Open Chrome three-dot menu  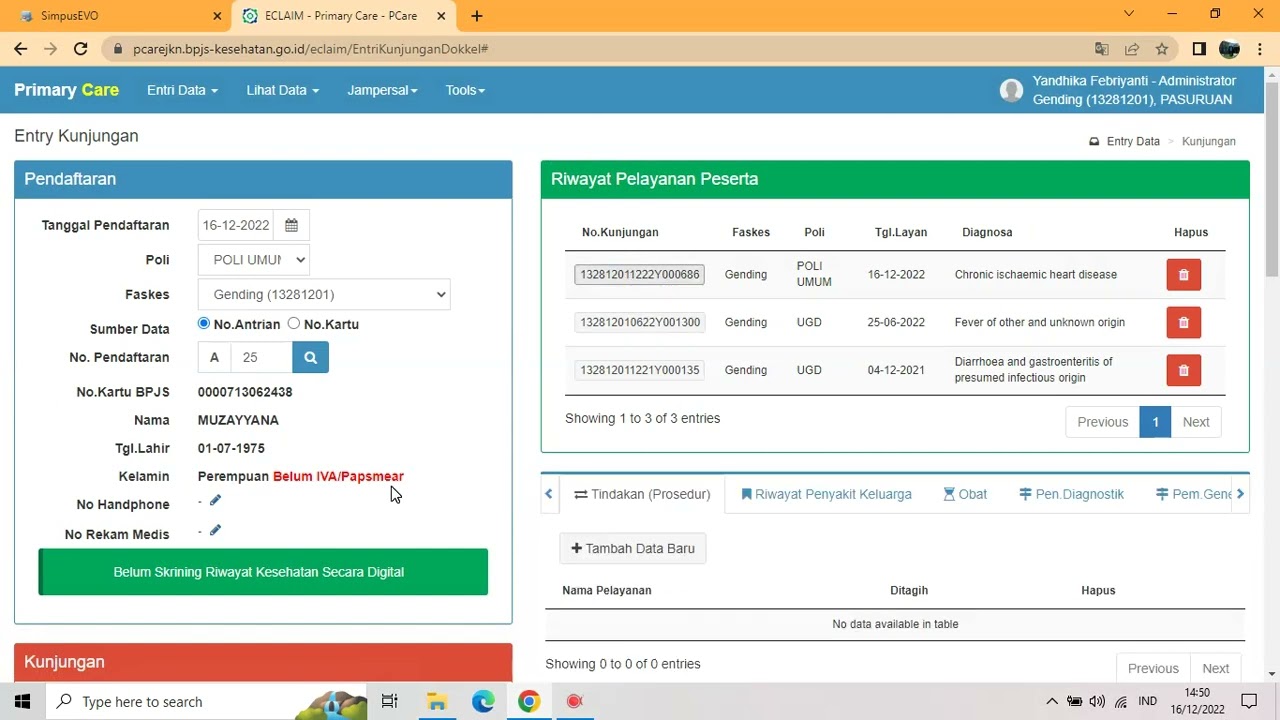tap(1260, 49)
